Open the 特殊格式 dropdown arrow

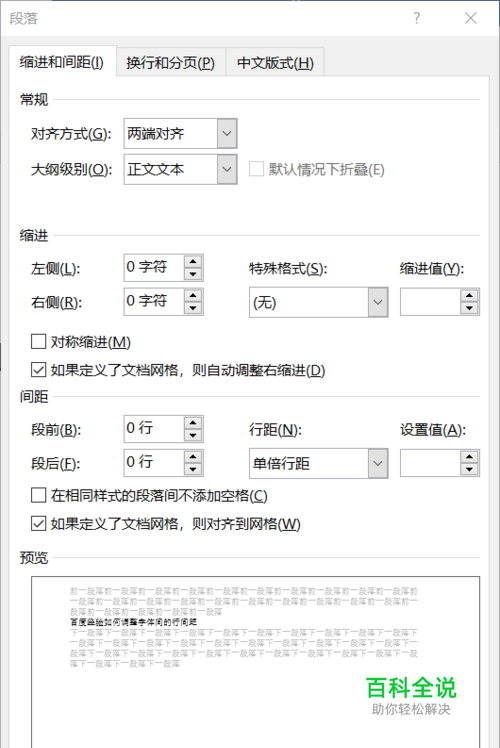[x=378, y=302]
